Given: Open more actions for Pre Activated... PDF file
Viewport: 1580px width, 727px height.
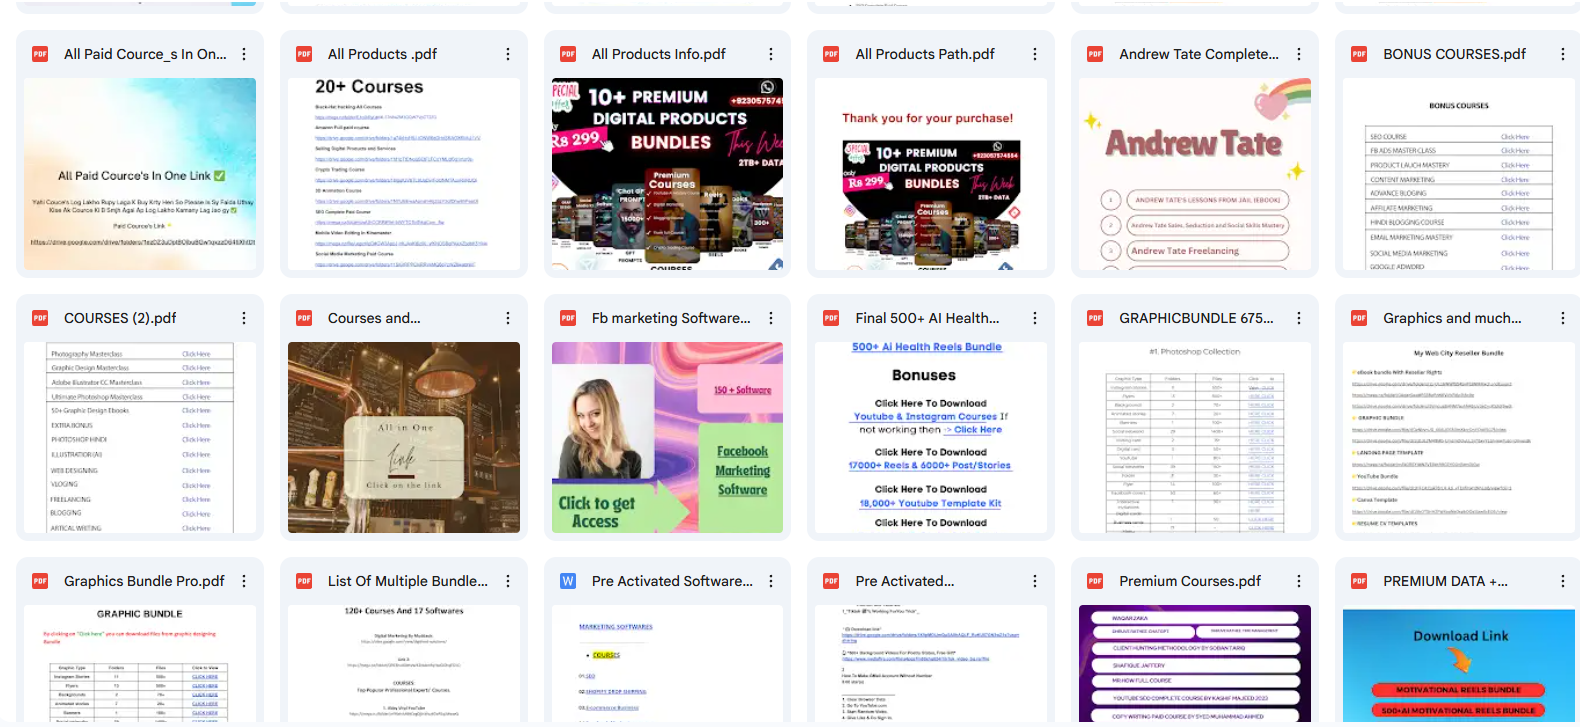Looking at the screenshot, I should coord(1035,581).
